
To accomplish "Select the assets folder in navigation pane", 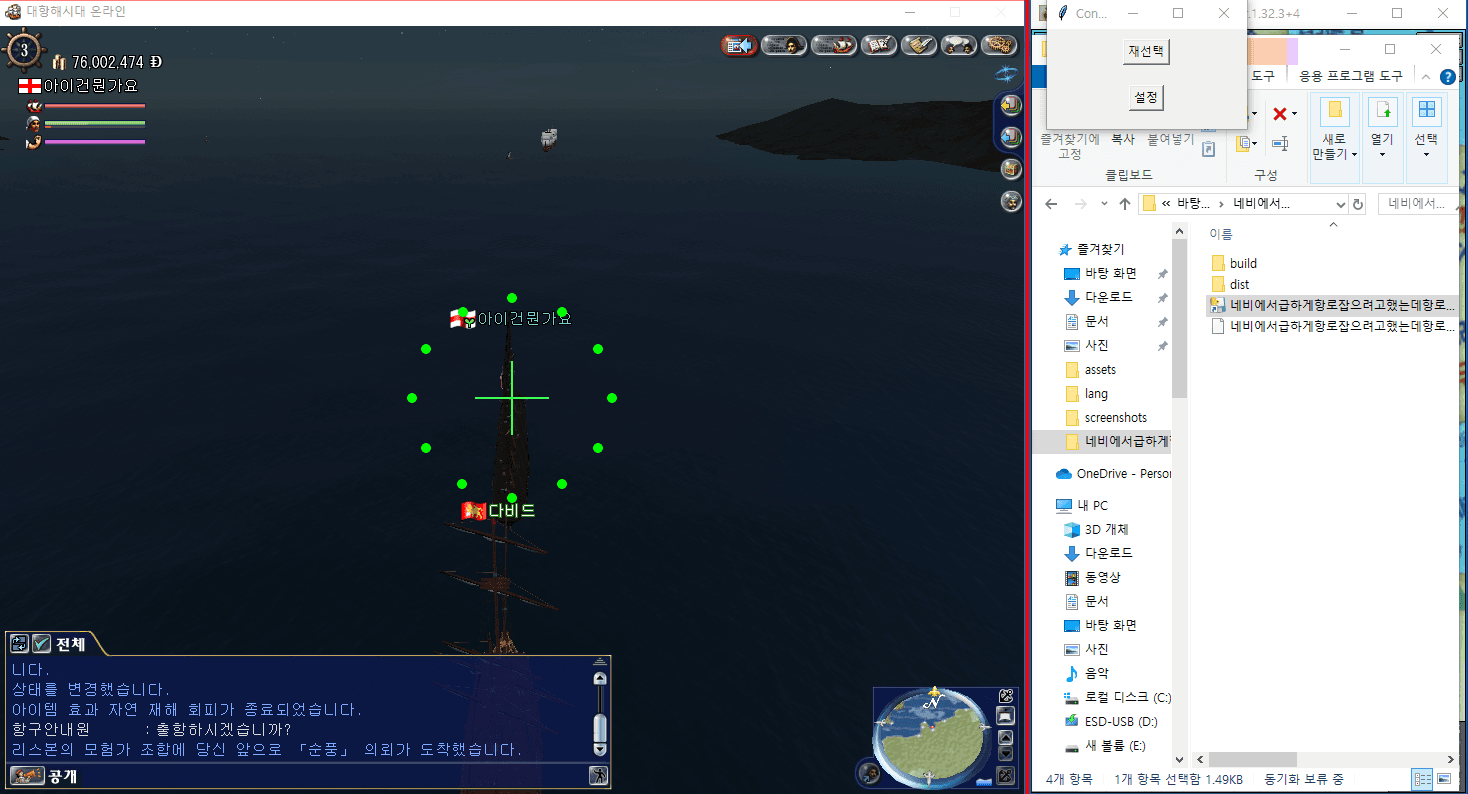I will pyautogui.click(x=1100, y=369).
